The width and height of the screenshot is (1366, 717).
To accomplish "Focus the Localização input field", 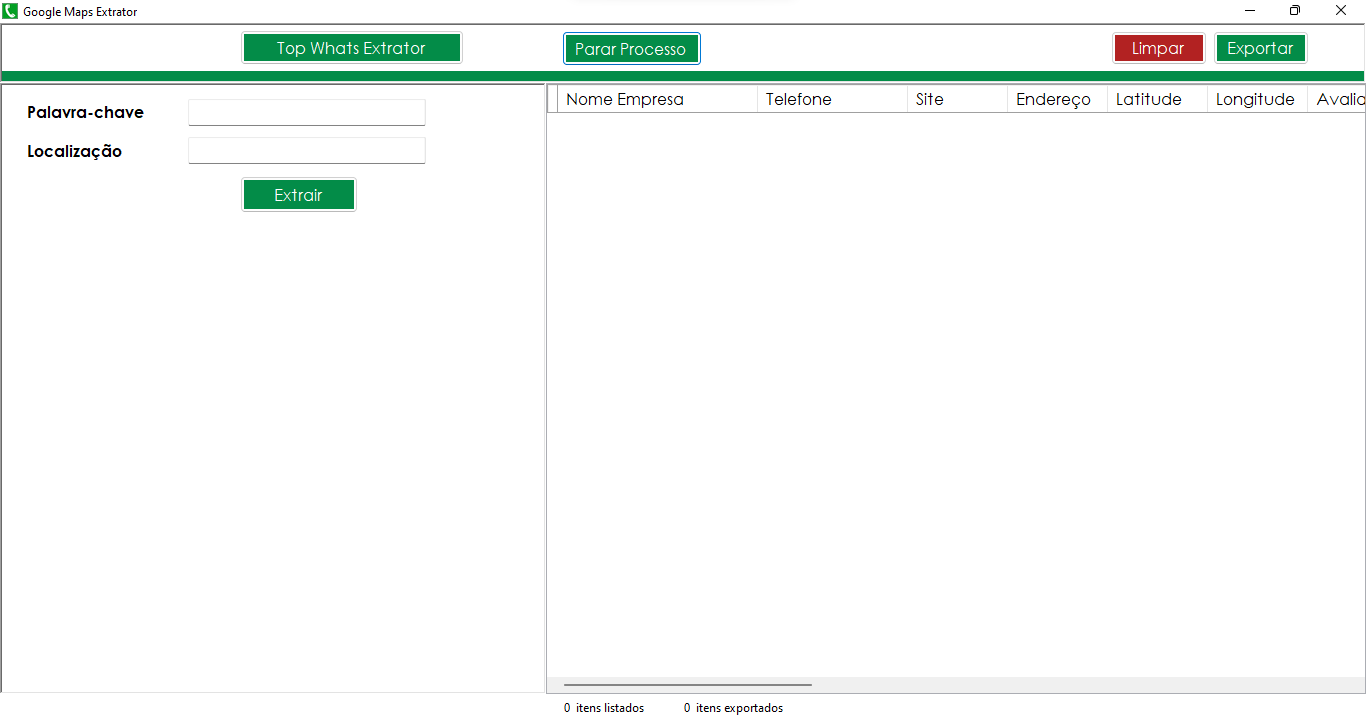I will coord(307,151).
